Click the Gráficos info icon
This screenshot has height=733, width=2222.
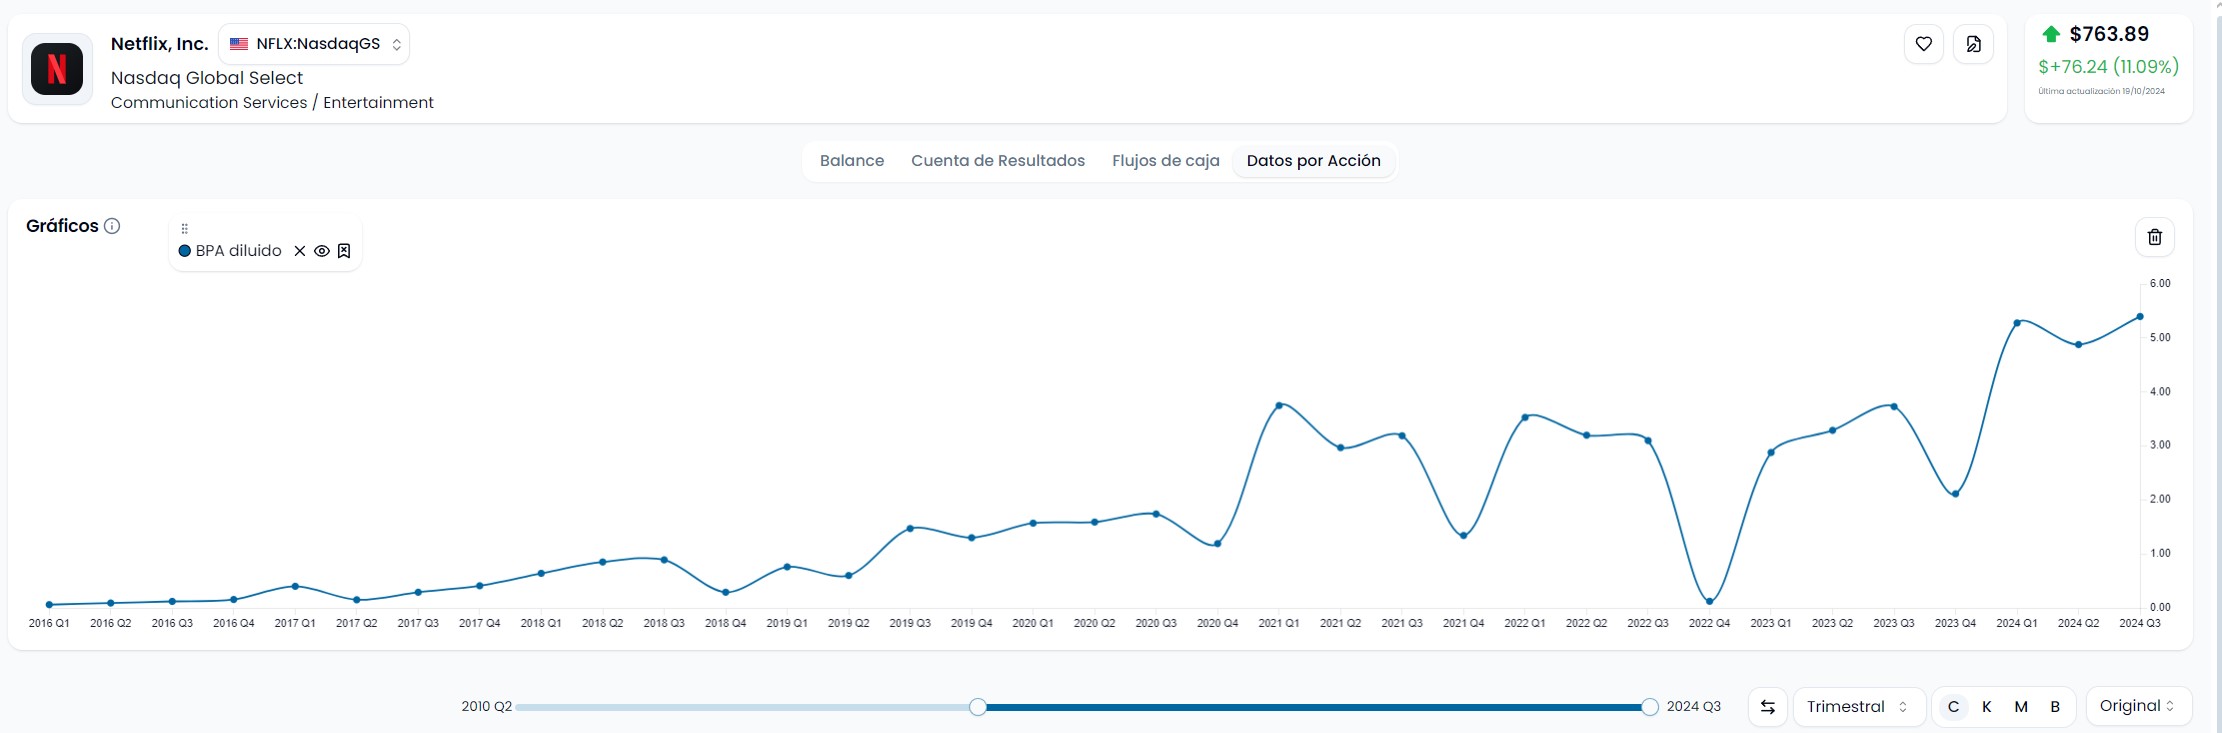[112, 226]
